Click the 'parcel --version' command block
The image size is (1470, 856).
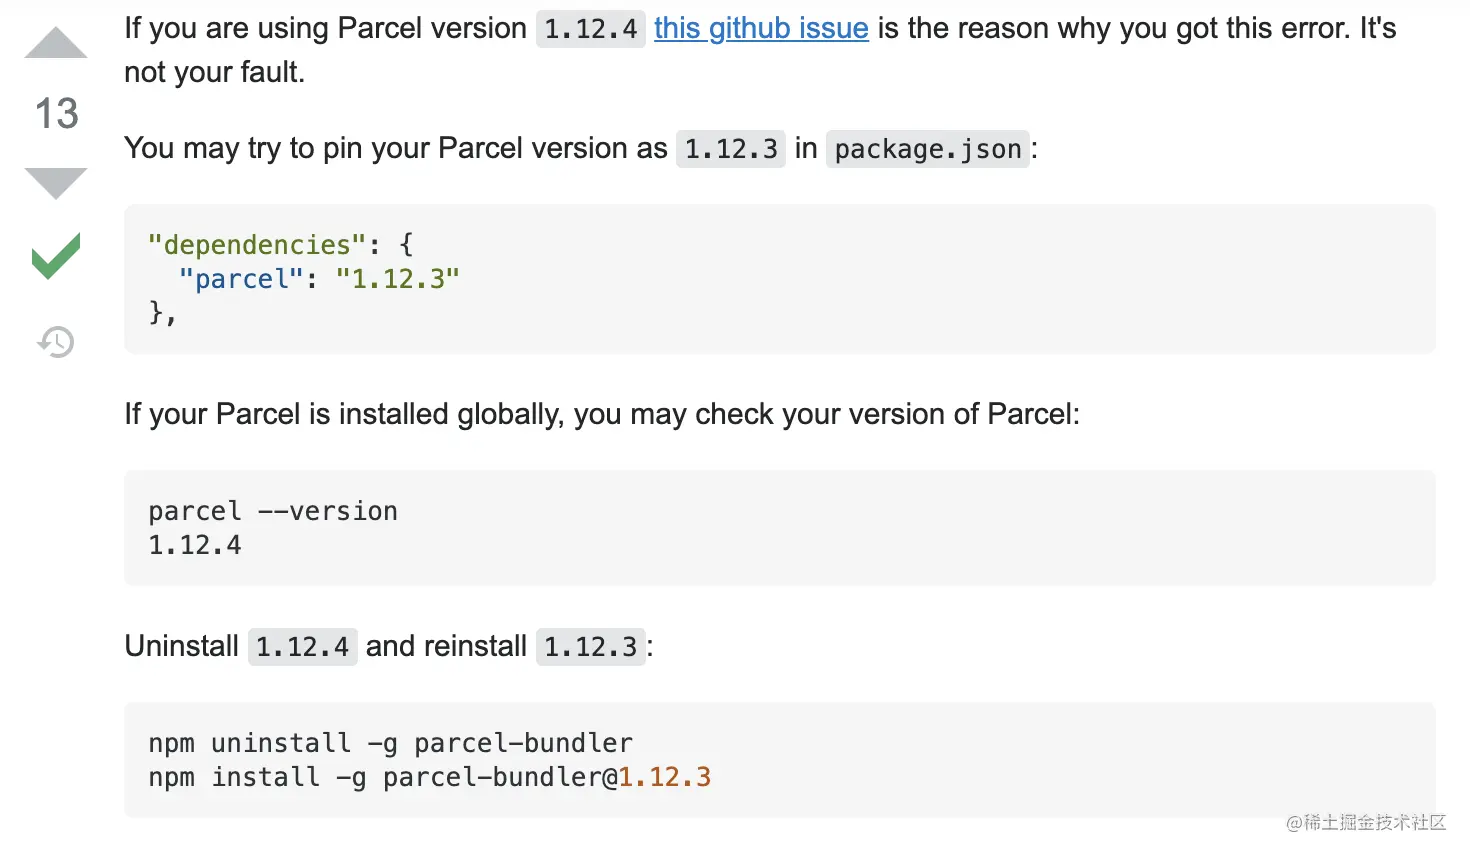pos(272,511)
